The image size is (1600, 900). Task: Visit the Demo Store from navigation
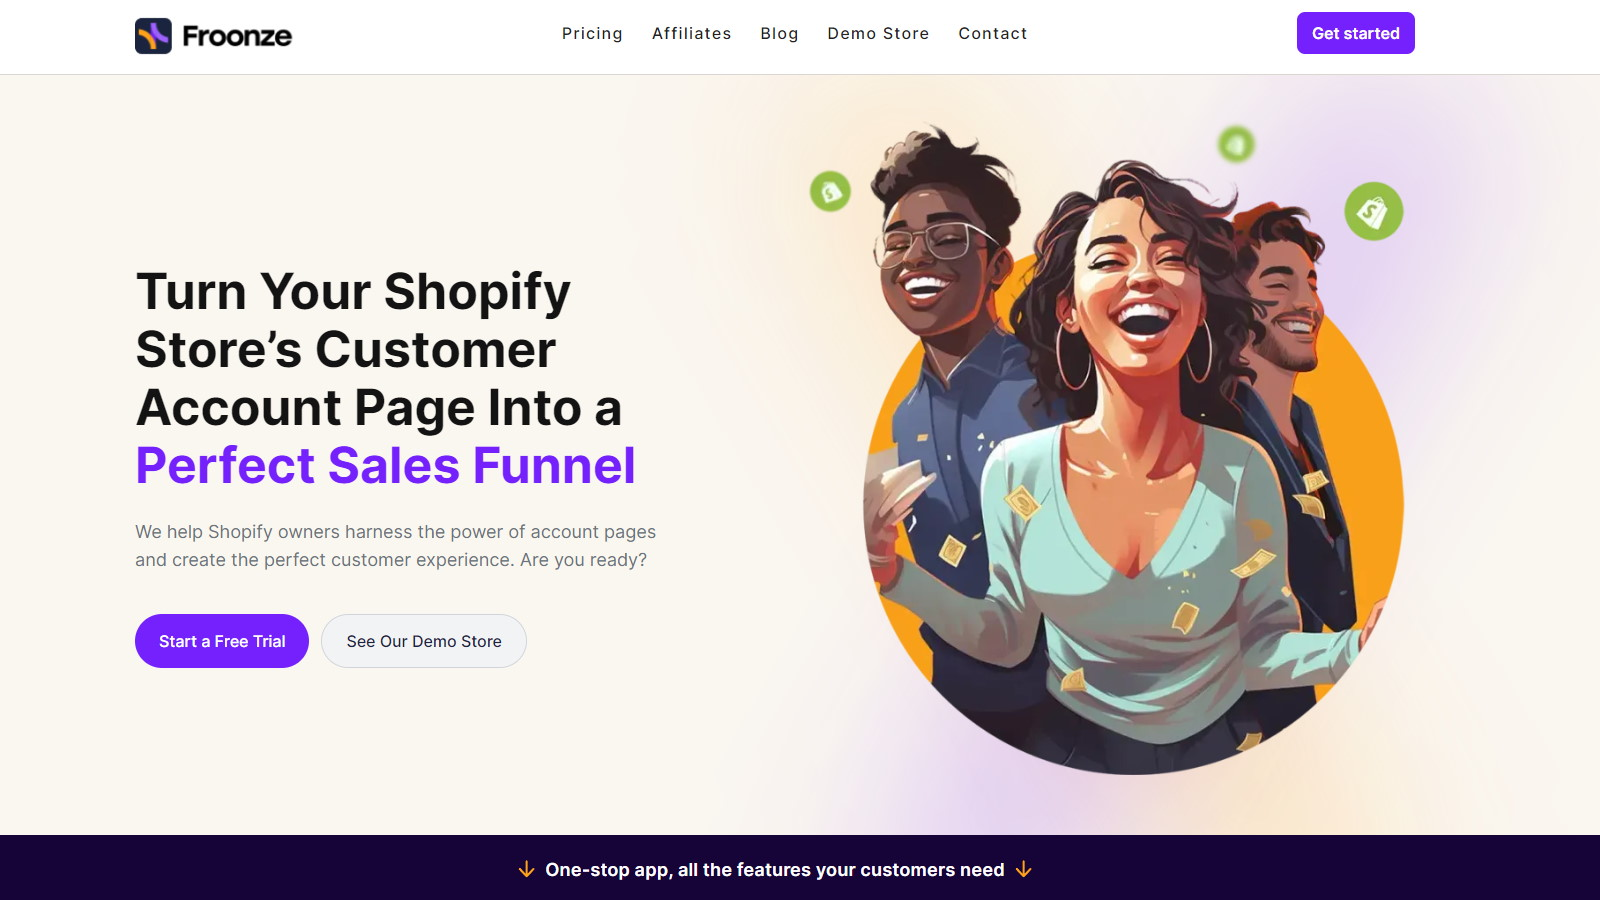(878, 33)
